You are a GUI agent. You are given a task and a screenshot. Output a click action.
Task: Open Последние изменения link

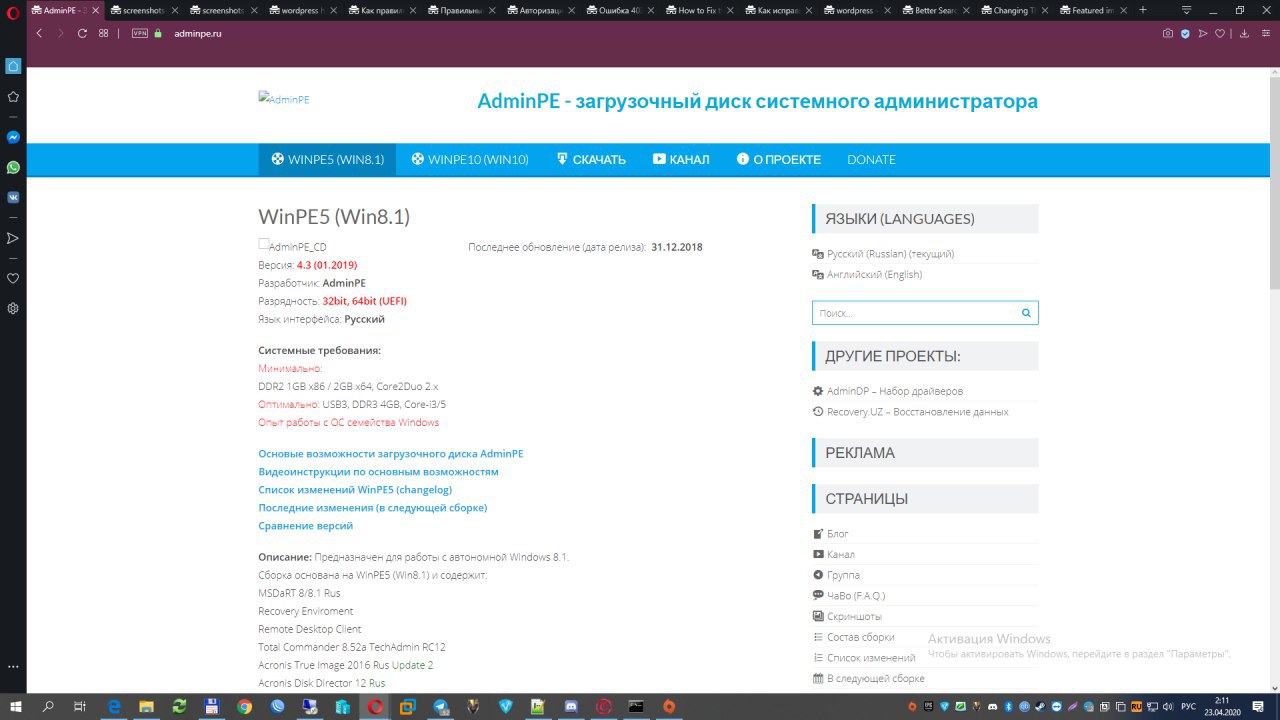372,507
